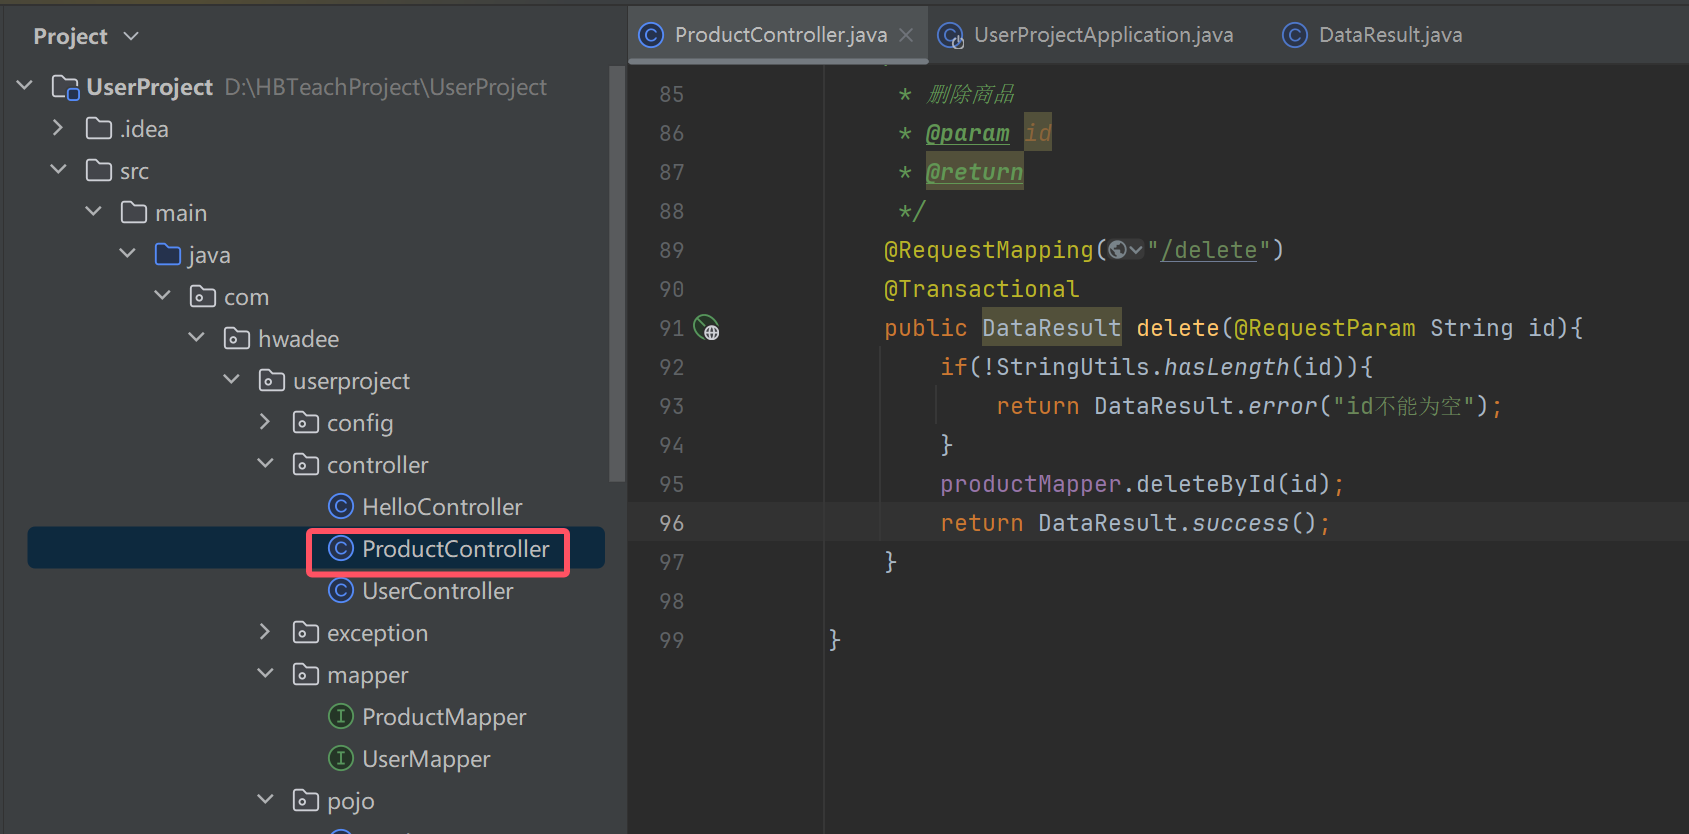Click the URL globe icon in RequestMapping
The width and height of the screenshot is (1689, 834).
(x=1118, y=250)
